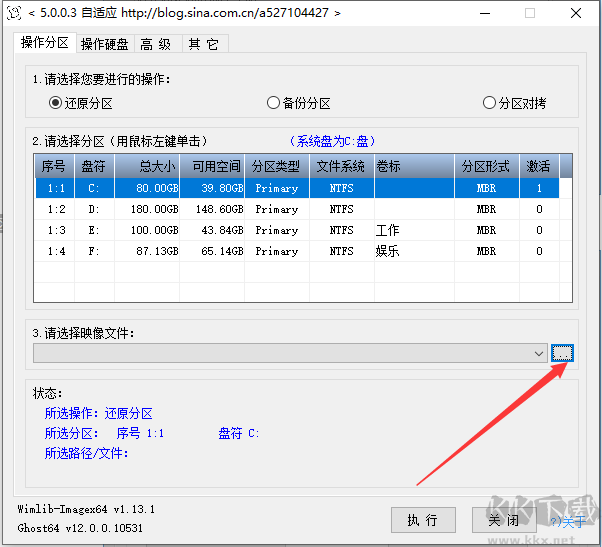Click the app icon in the title bar
The width and height of the screenshot is (602, 547).
[14, 13]
